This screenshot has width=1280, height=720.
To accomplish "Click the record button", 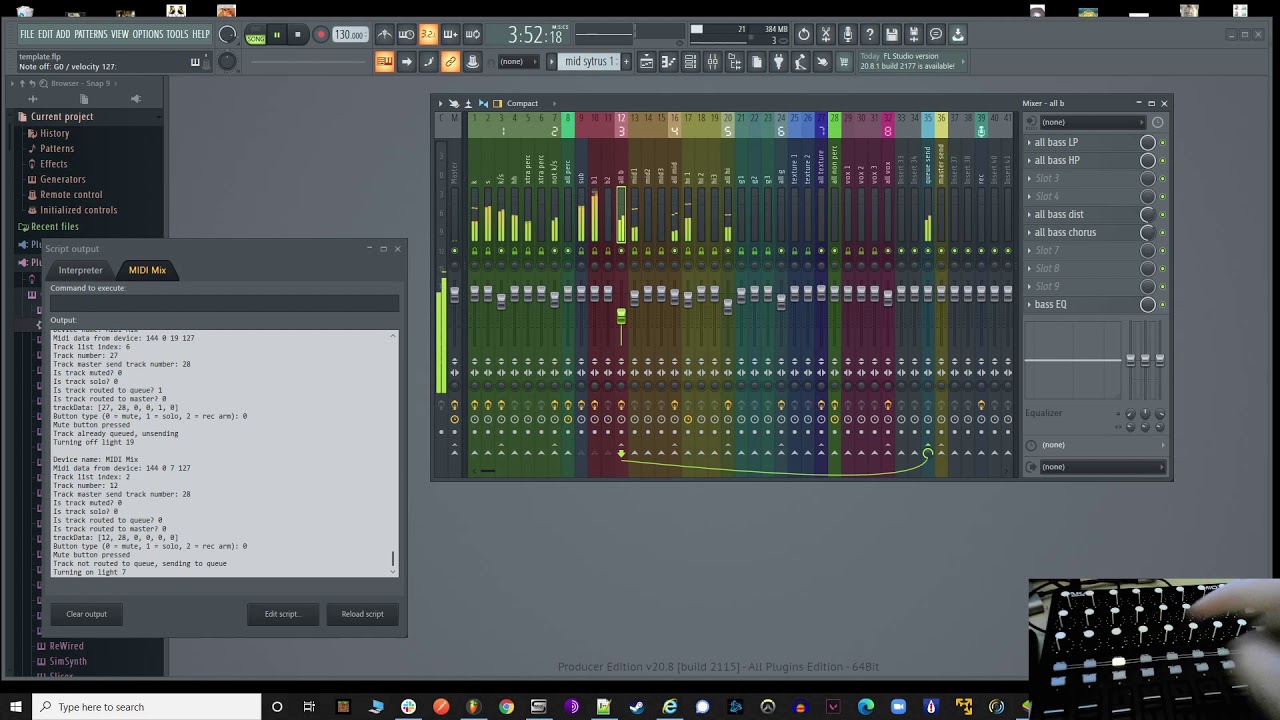I will 320,35.
